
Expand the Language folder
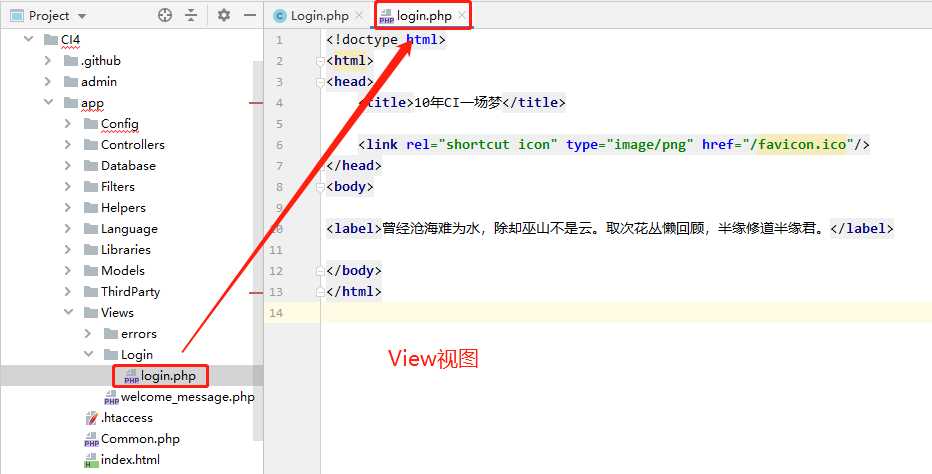click(68, 228)
